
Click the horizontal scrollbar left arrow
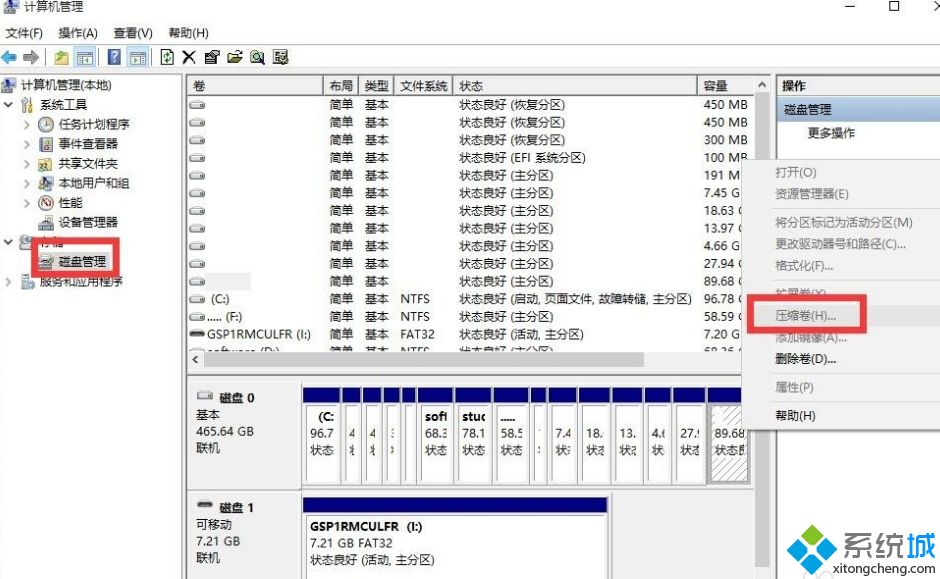coord(195,360)
